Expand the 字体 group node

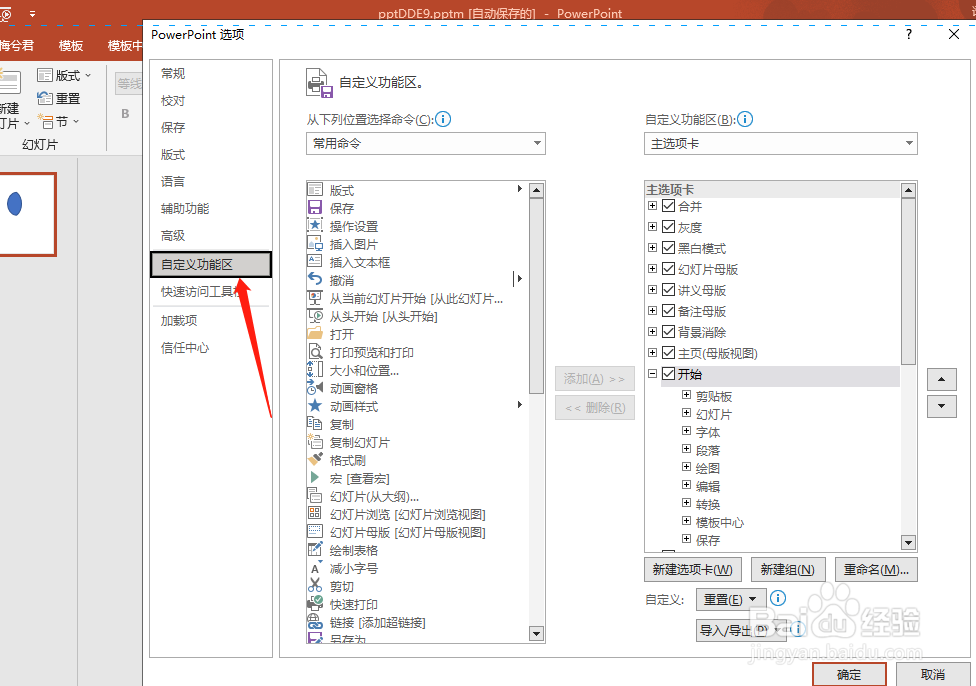pyautogui.click(x=686, y=431)
